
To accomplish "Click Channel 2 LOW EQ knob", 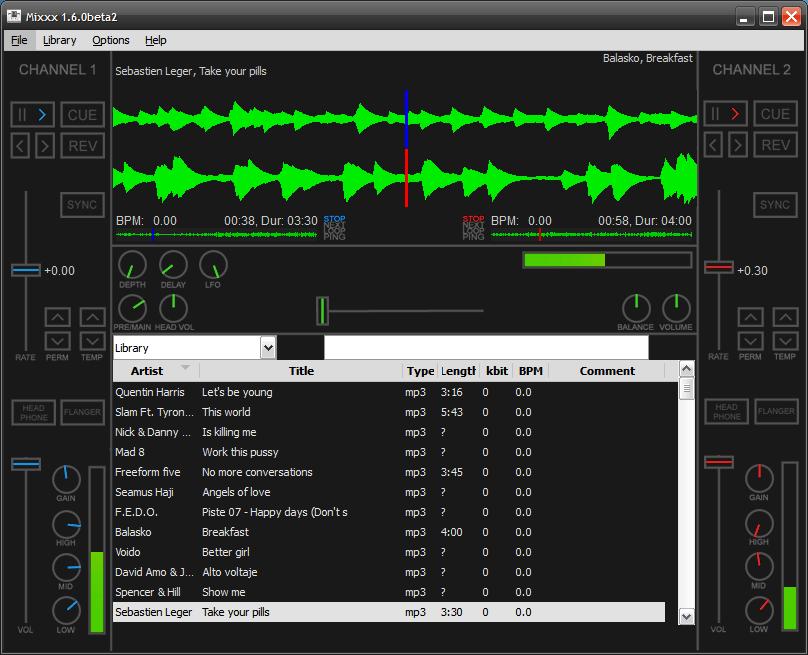I will [x=760, y=610].
